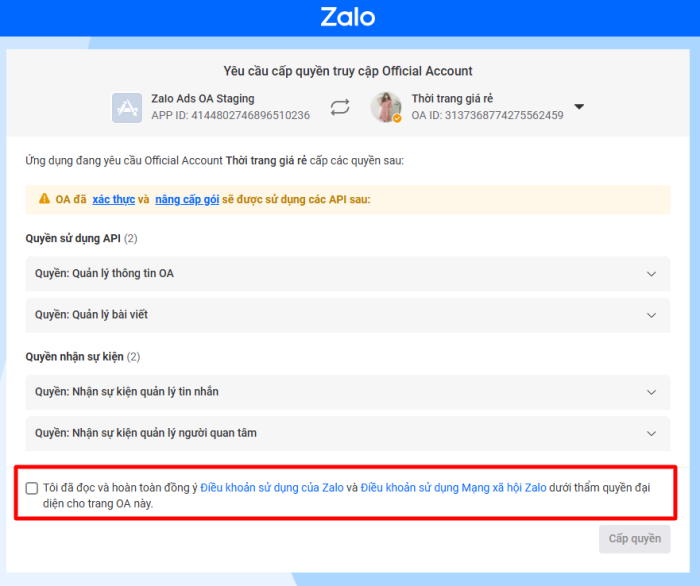Expand Quyền: Quản lý bài viết
The image size is (700, 586).
click(x=348, y=315)
